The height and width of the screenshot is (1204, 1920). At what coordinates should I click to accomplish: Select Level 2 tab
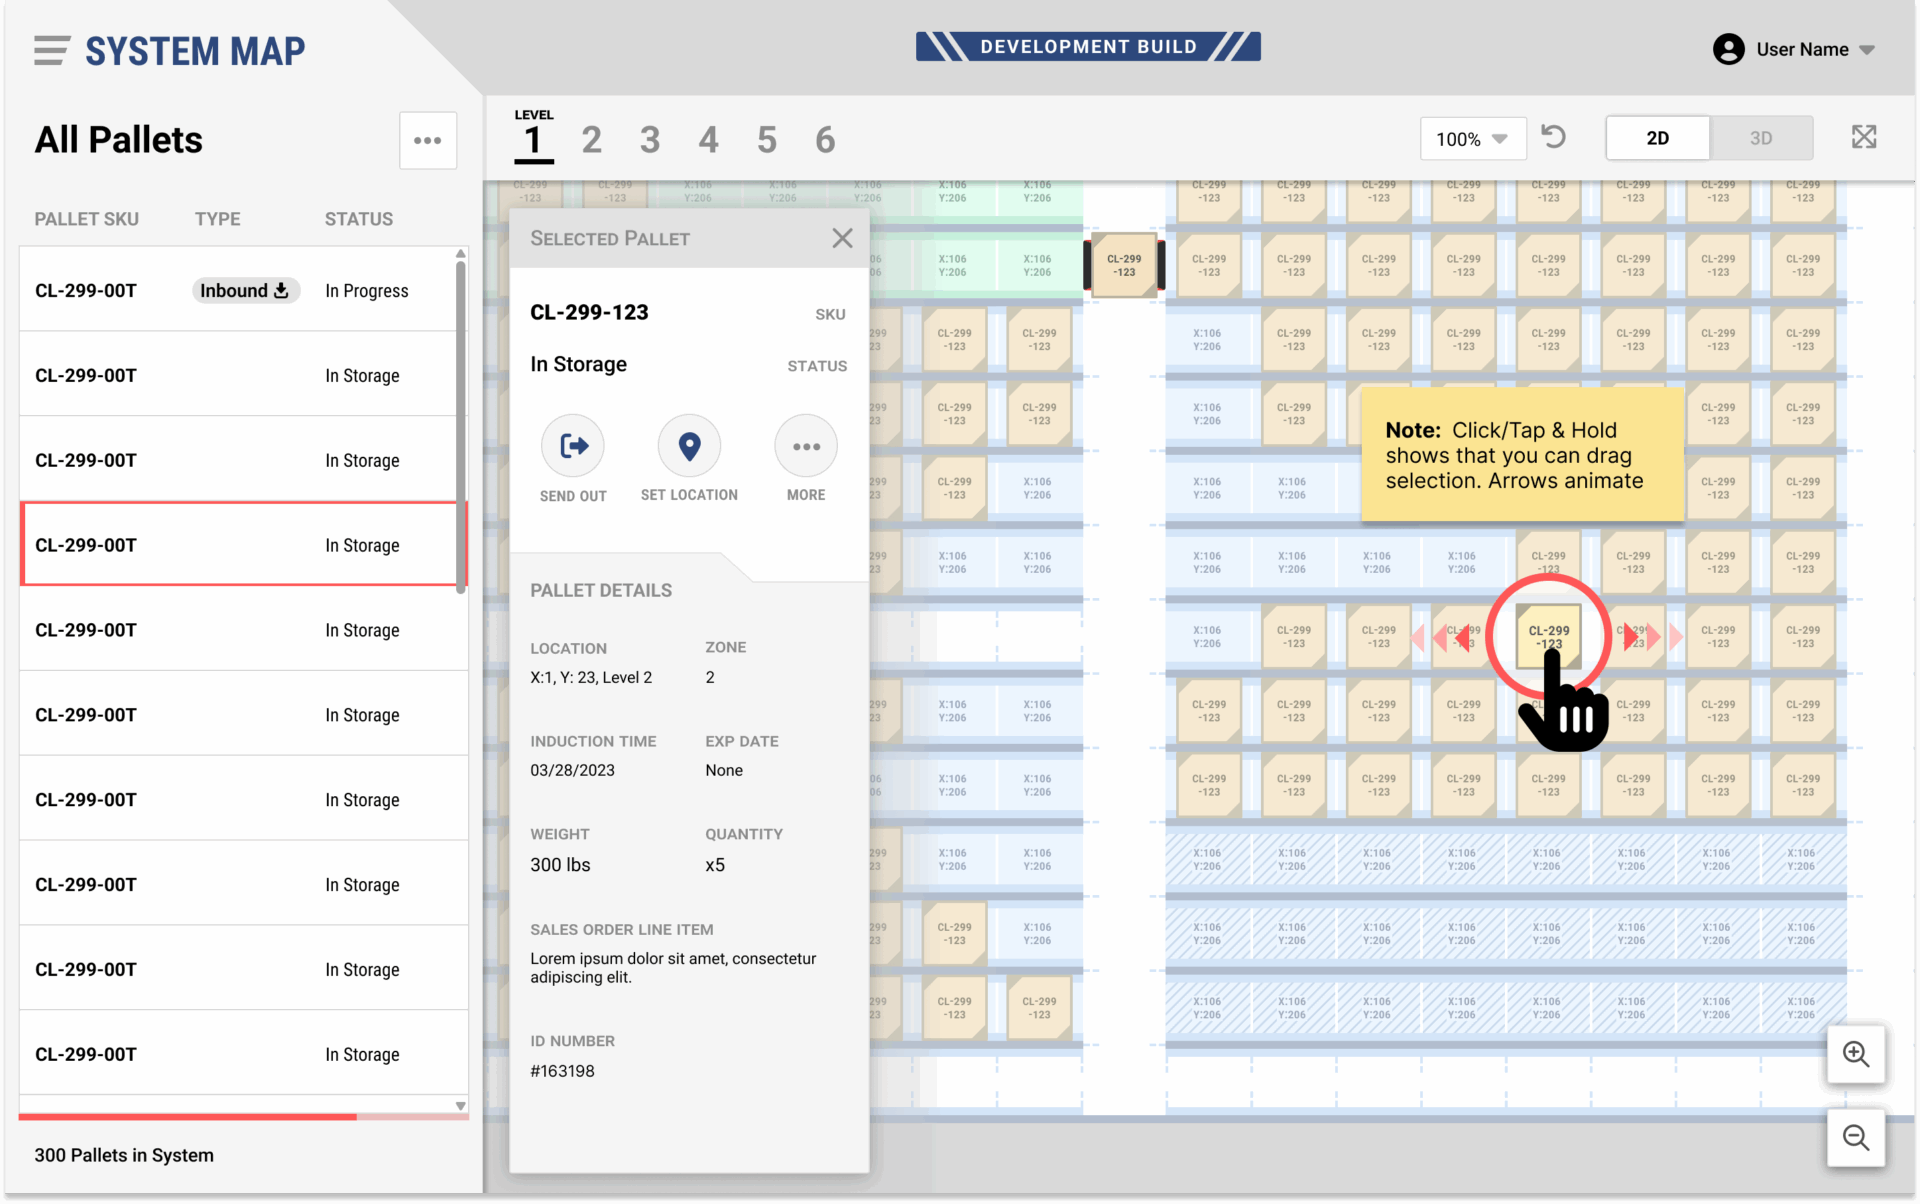click(591, 140)
